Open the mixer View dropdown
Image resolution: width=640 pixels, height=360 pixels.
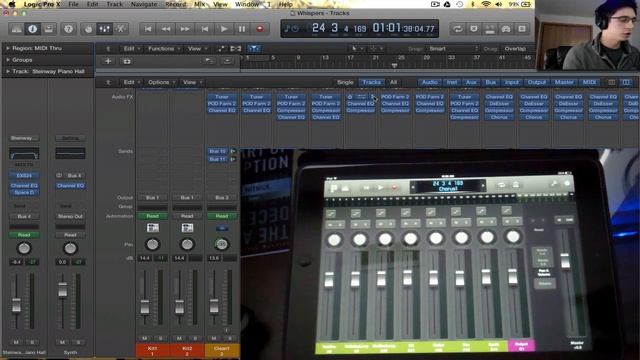coord(192,82)
